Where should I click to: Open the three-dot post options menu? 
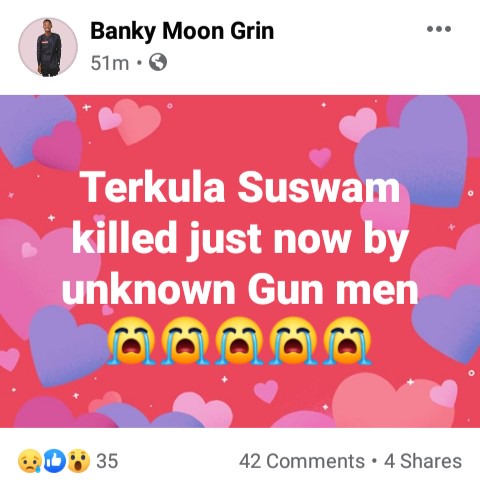coord(439,29)
